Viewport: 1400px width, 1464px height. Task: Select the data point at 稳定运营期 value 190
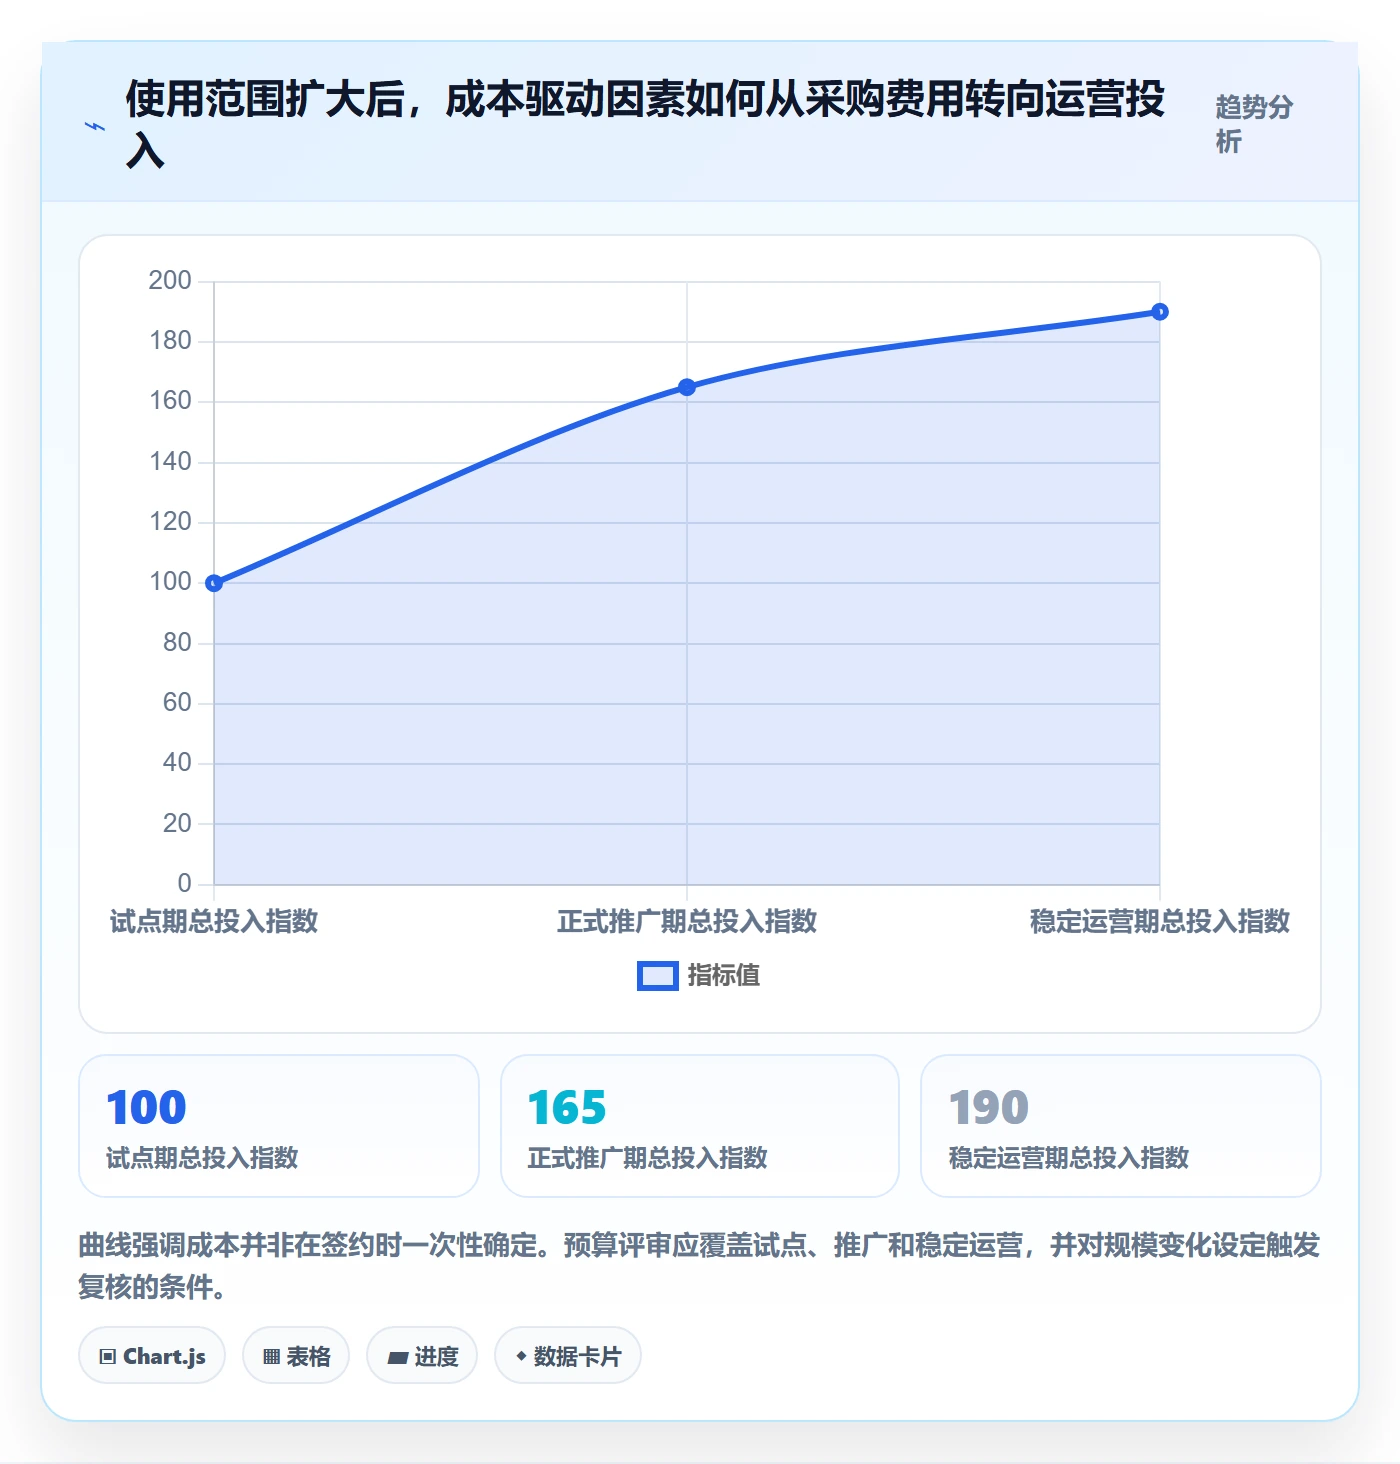1160,312
